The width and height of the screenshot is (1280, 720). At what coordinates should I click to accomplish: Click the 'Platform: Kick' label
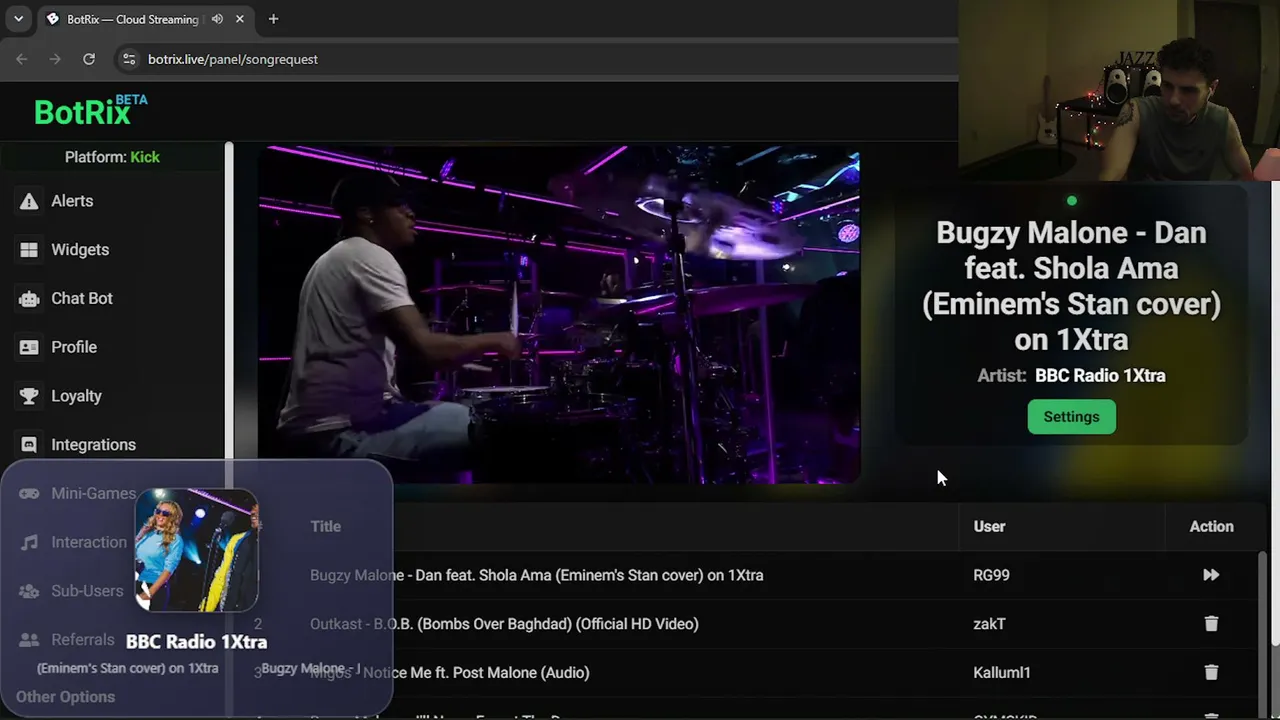click(x=112, y=157)
